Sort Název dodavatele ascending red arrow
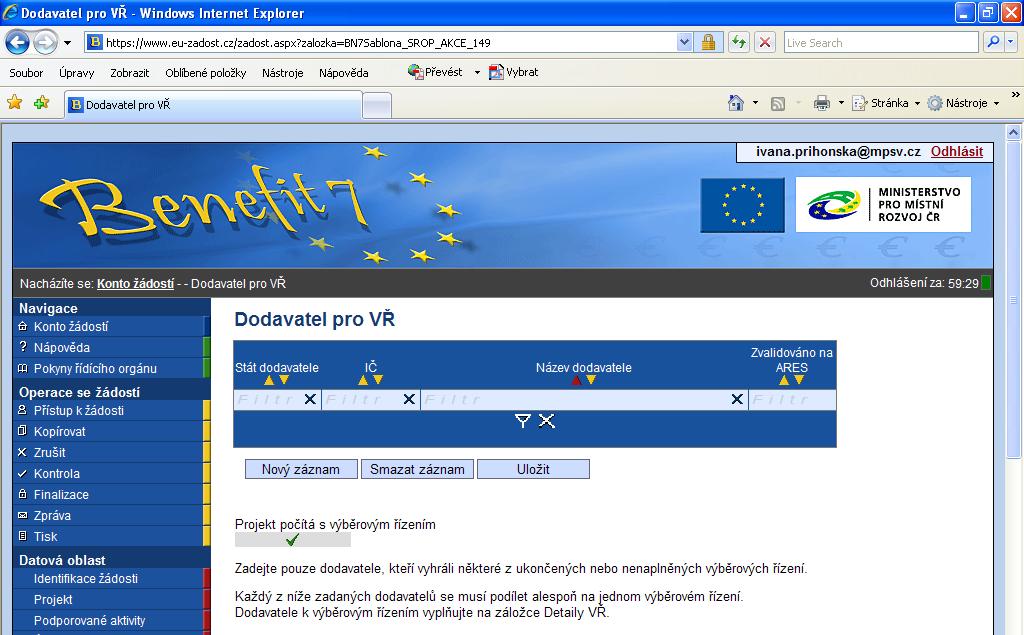Screen dimensions: 1024x635 [x=577, y=380]
